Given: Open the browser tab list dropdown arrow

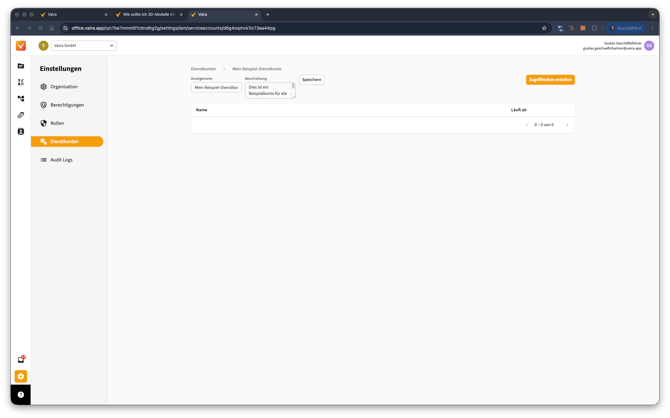Looking at the screenshot, I should (653, 14).
